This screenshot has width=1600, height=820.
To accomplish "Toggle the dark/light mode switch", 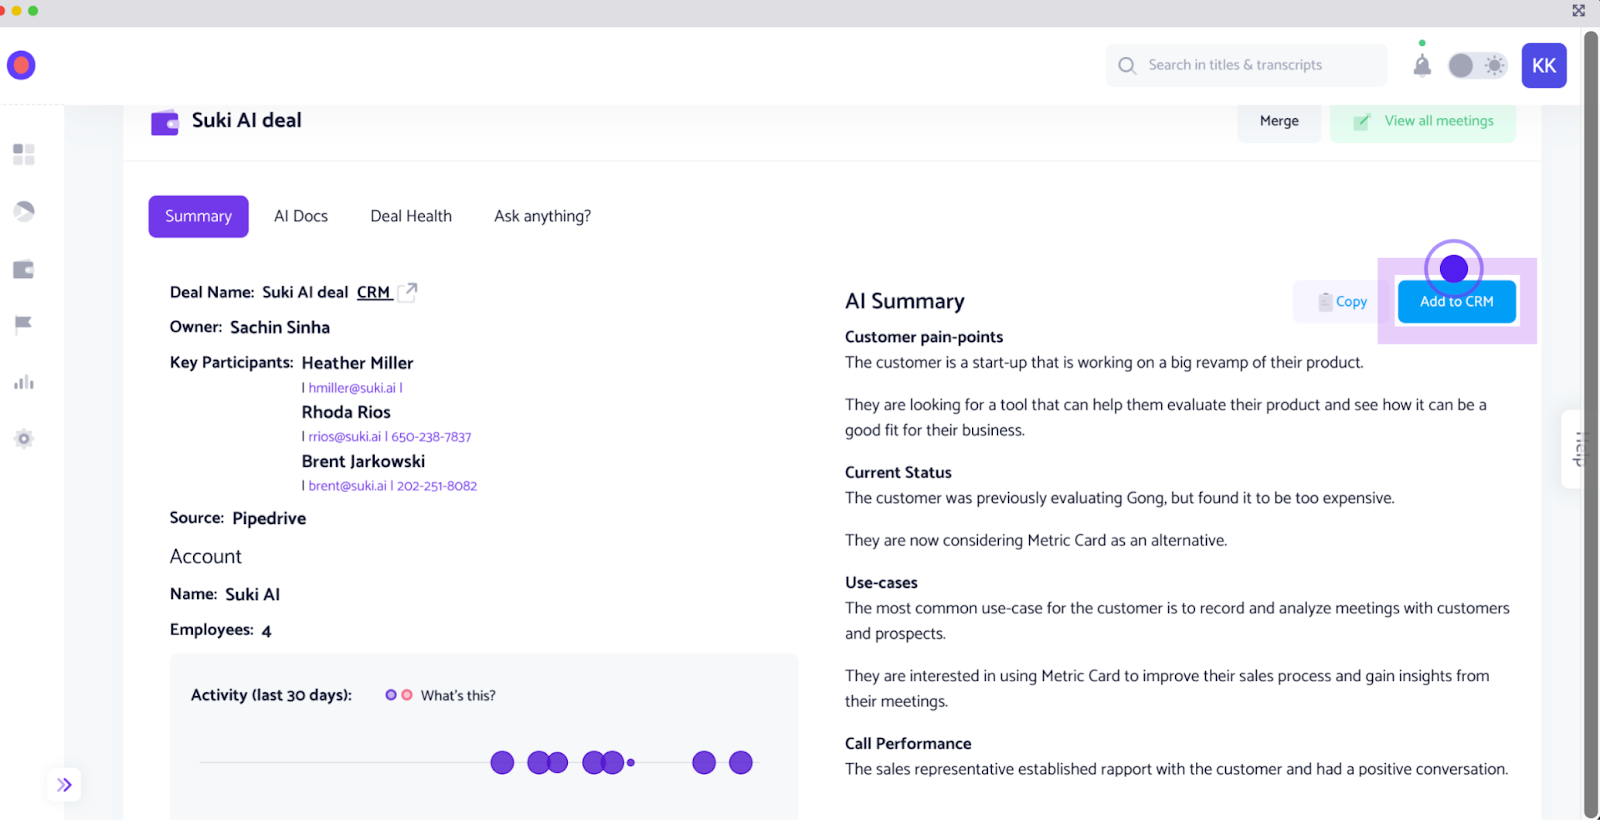I will (x=1478, y=66).
